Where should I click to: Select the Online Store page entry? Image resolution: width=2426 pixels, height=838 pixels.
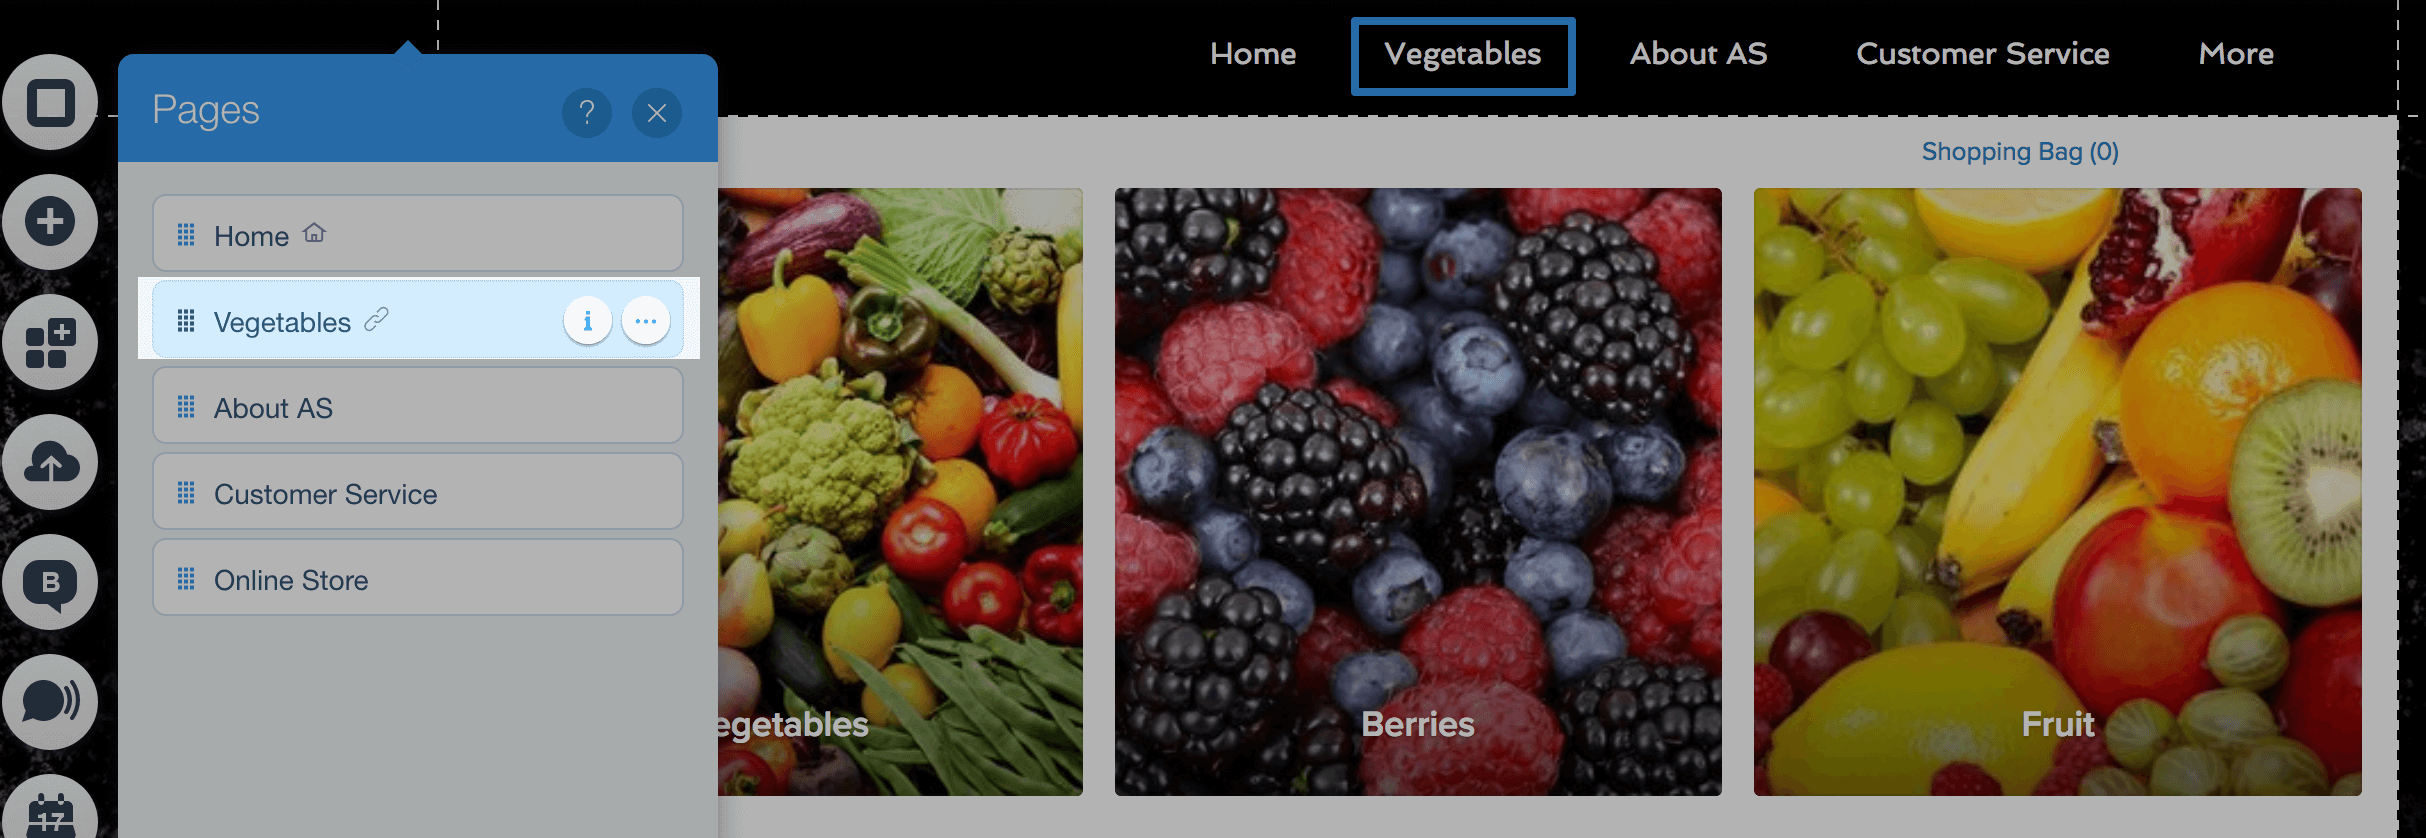click(418, 577)
